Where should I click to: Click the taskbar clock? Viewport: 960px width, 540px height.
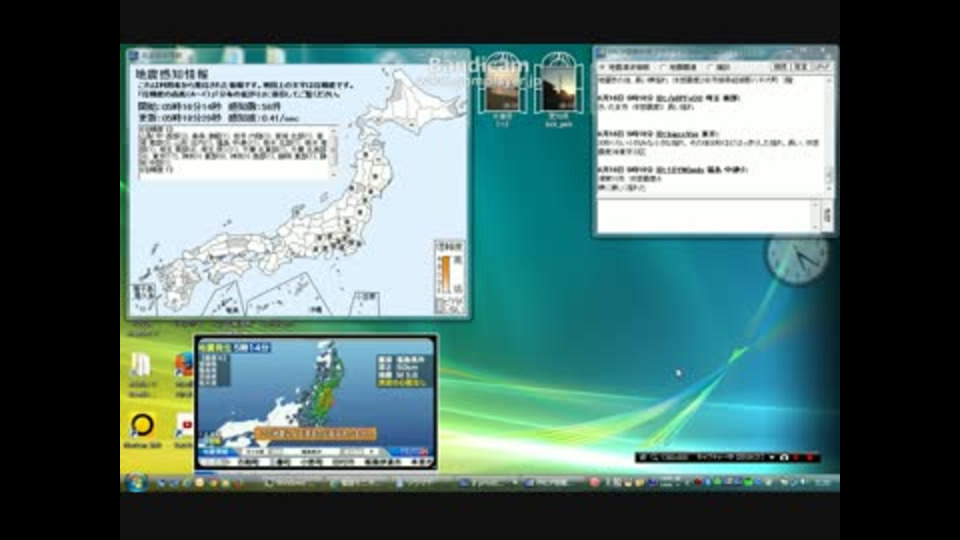(x=822, y=483)
